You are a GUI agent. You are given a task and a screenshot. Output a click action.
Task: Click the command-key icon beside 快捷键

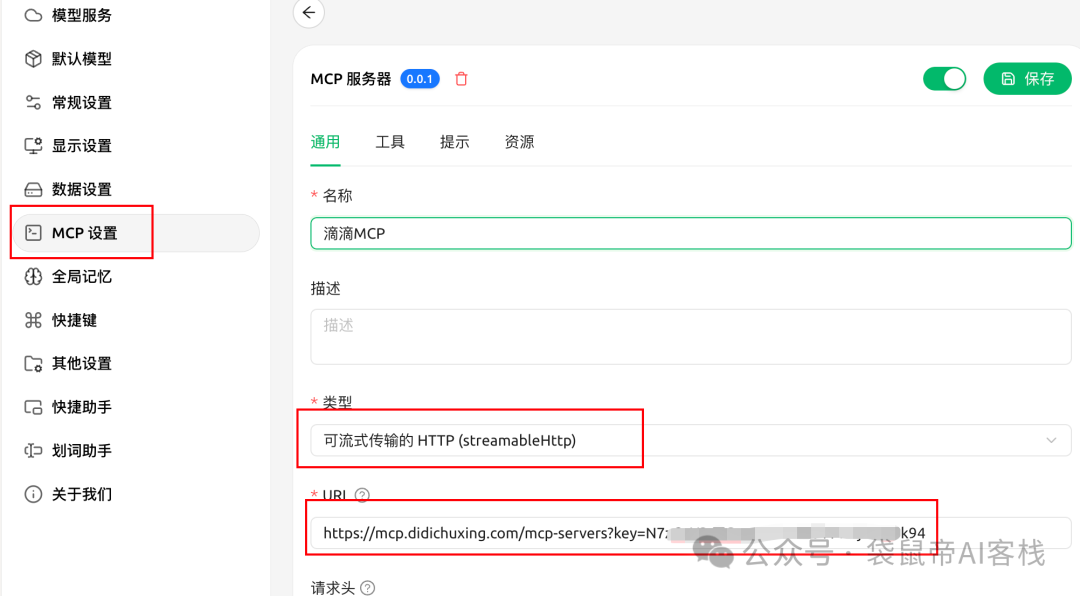[33, 320]
